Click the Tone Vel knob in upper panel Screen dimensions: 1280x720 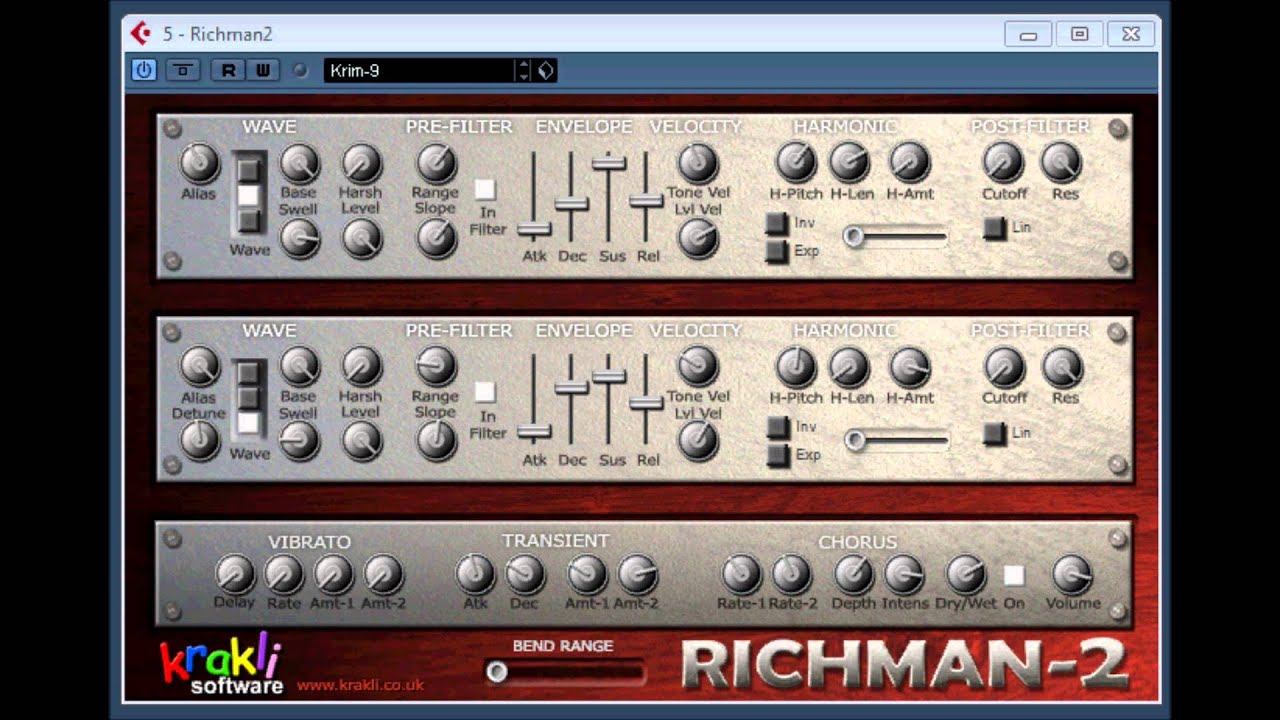(698, 162)
